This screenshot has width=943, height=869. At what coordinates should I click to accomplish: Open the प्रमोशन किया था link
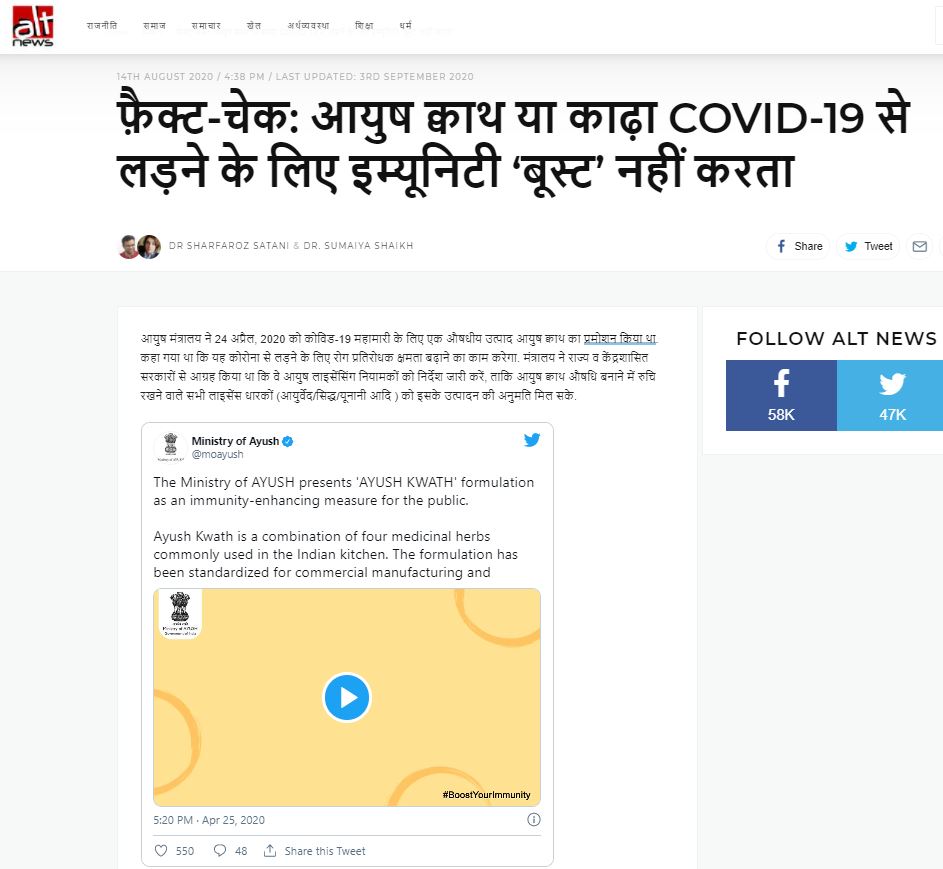[x=620, y=339]
